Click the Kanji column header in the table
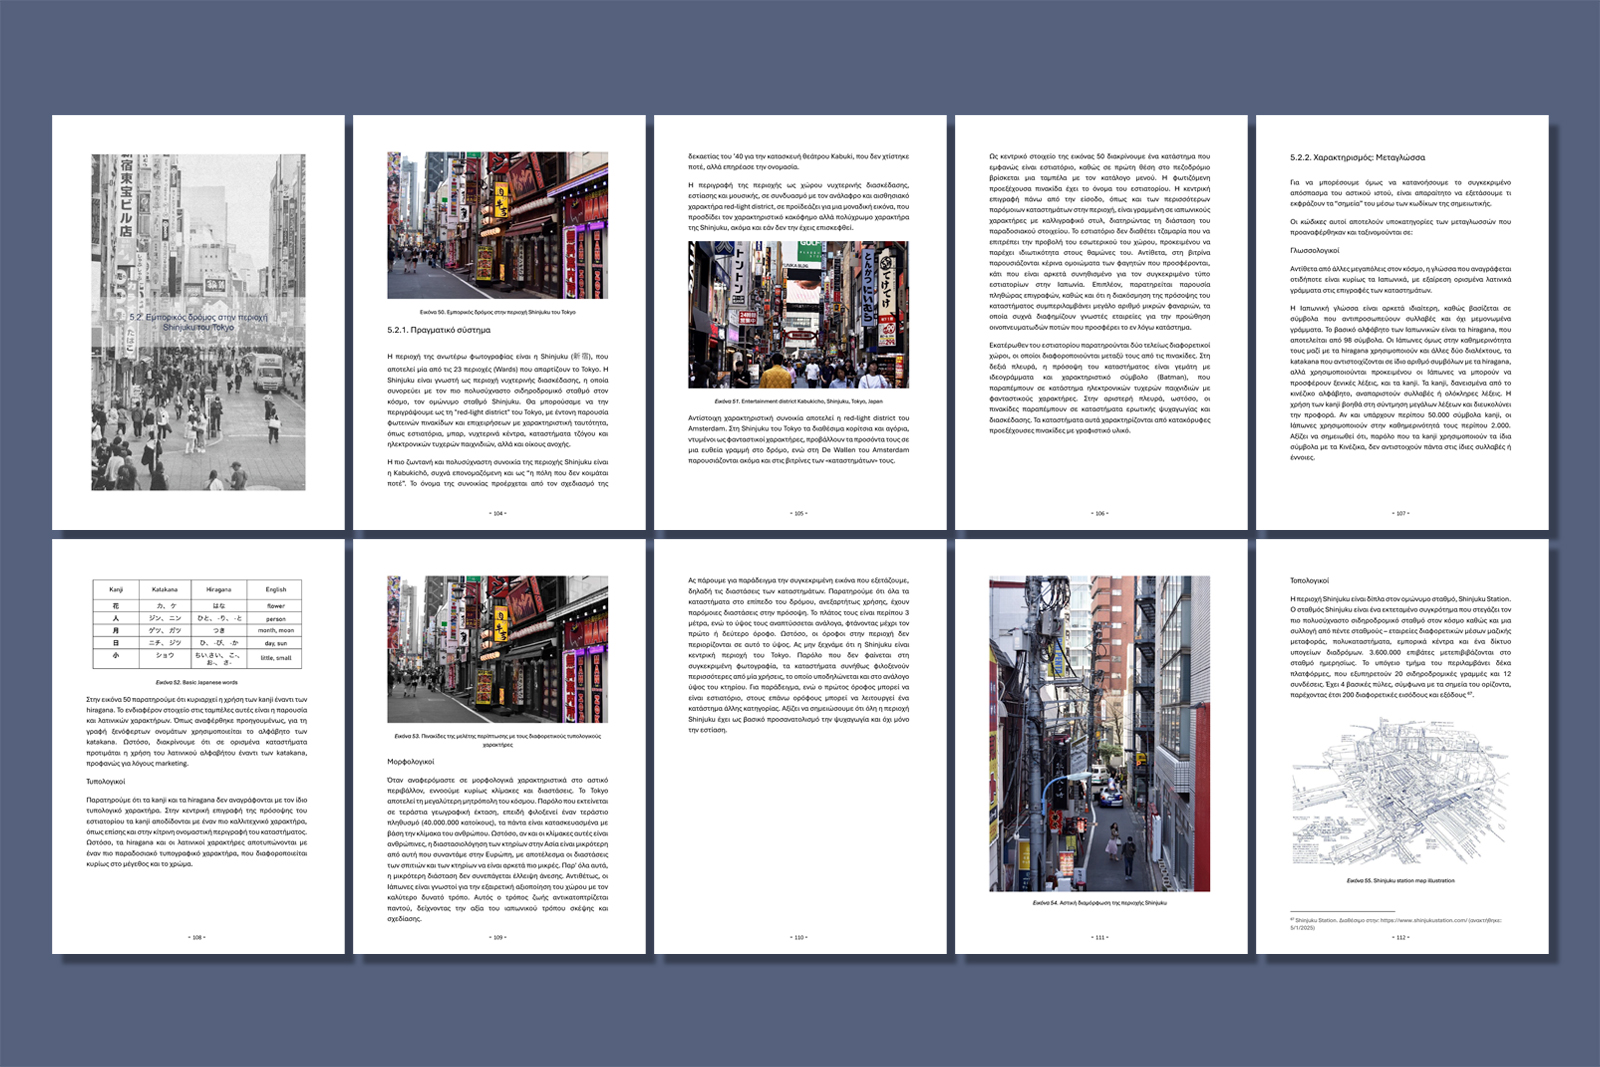The width and height of the screenshot is (1600, 1067). tap(116, 589)
